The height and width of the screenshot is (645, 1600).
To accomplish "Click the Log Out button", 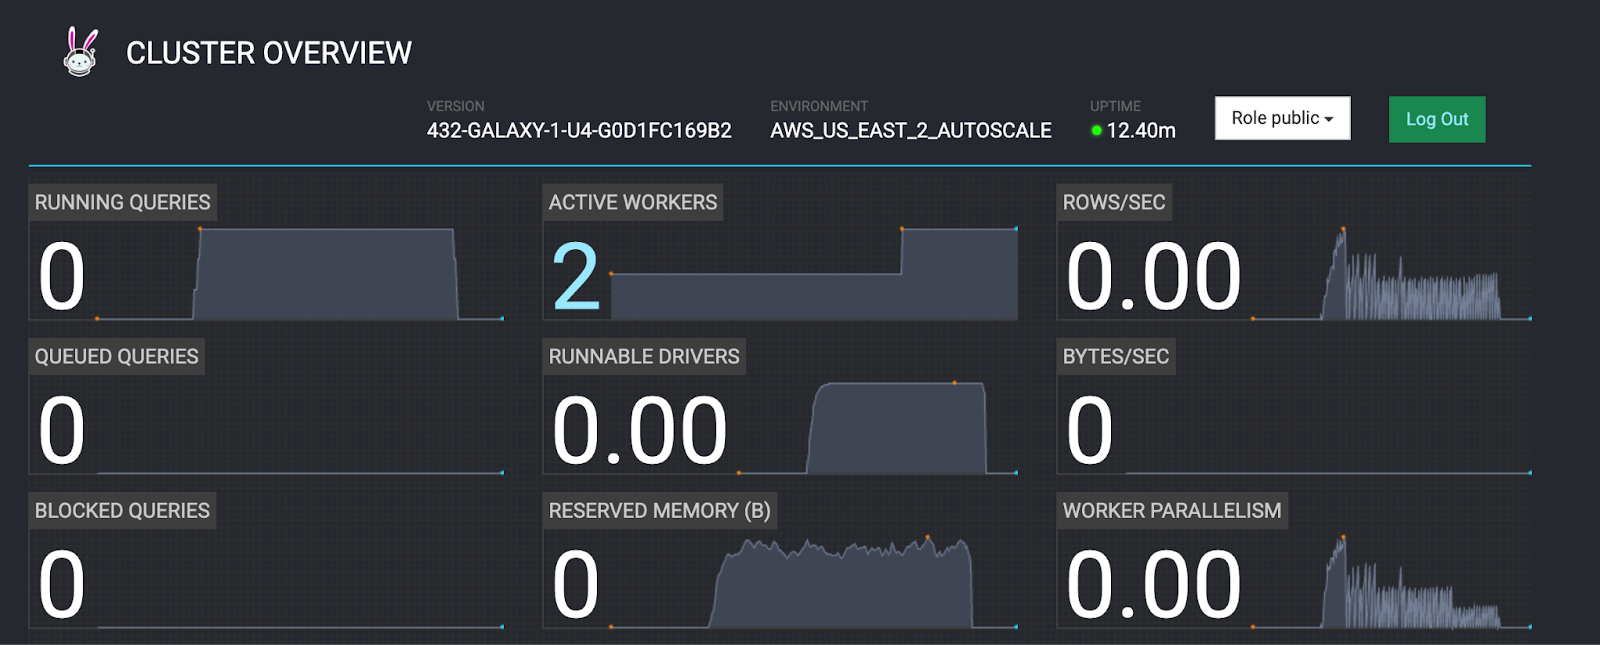I will pyautogui.click(x=1436, y=119).
